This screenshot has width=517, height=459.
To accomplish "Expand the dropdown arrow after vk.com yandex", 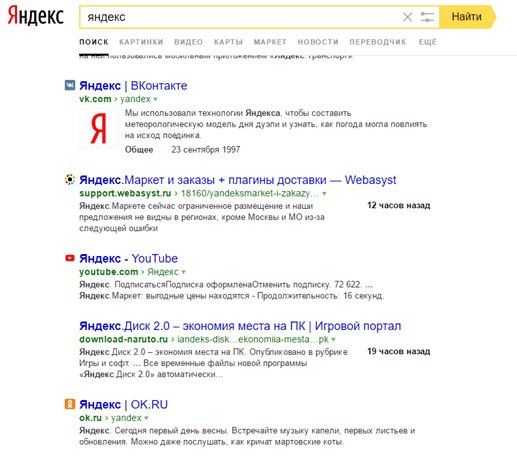I will tap(155, 99).
